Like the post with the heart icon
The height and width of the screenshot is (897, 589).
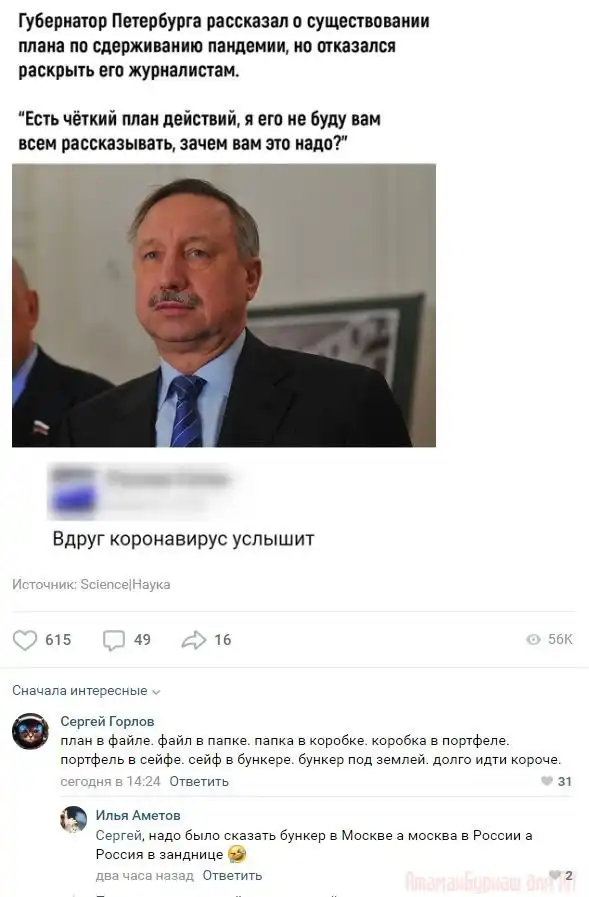25,640
